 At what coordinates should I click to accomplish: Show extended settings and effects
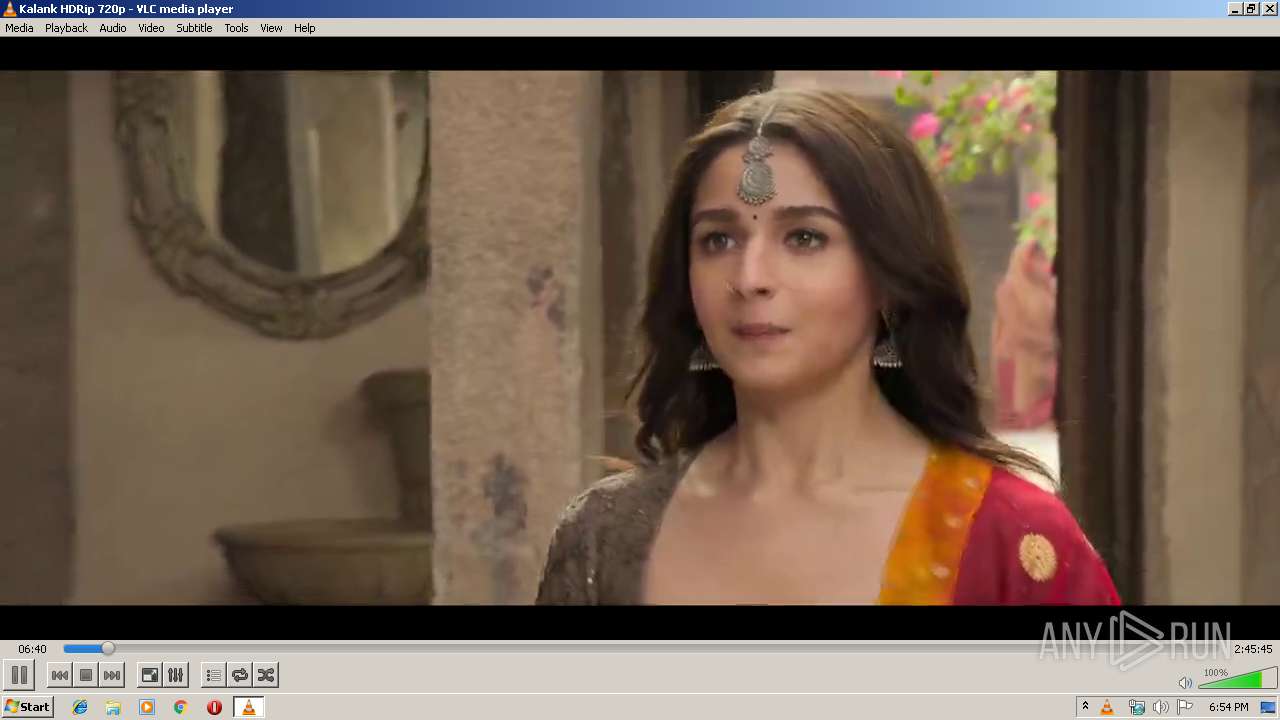pyautogui.click(x=175, y=675)
